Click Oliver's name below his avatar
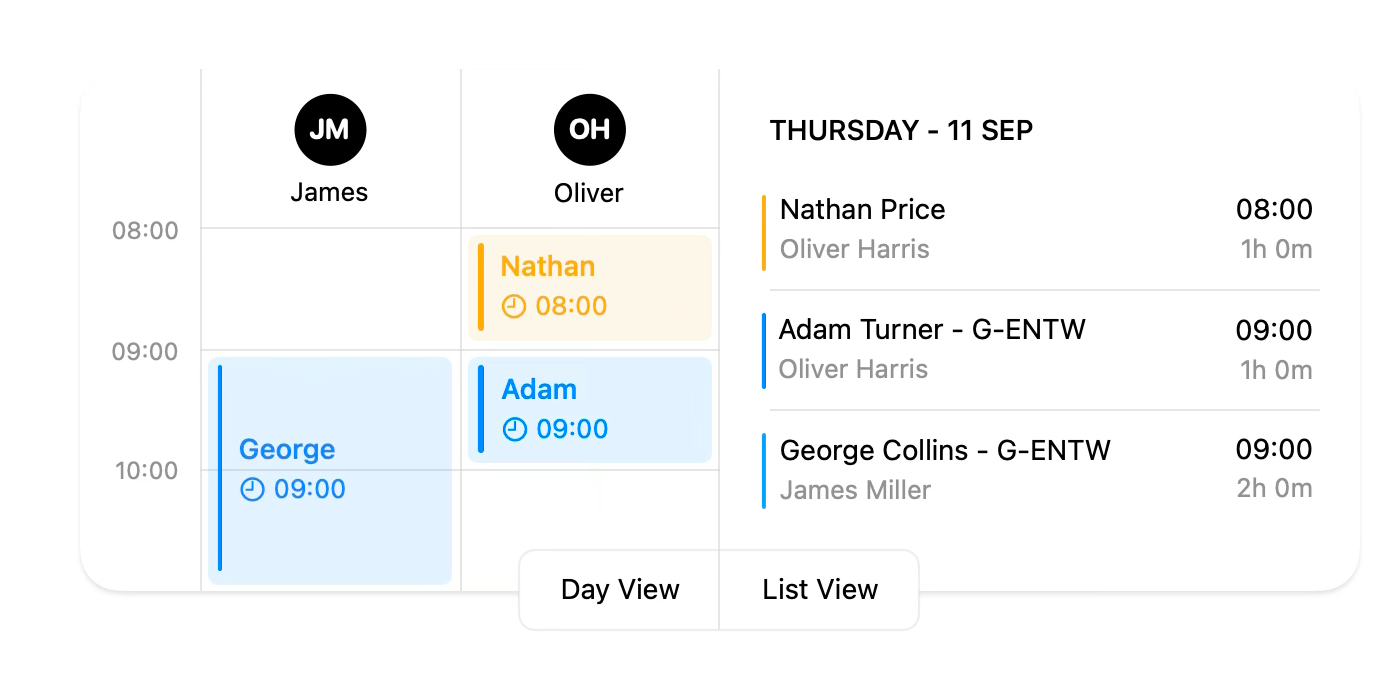The height and width of the screenshot is (700, 1400). tap(589, 193)
